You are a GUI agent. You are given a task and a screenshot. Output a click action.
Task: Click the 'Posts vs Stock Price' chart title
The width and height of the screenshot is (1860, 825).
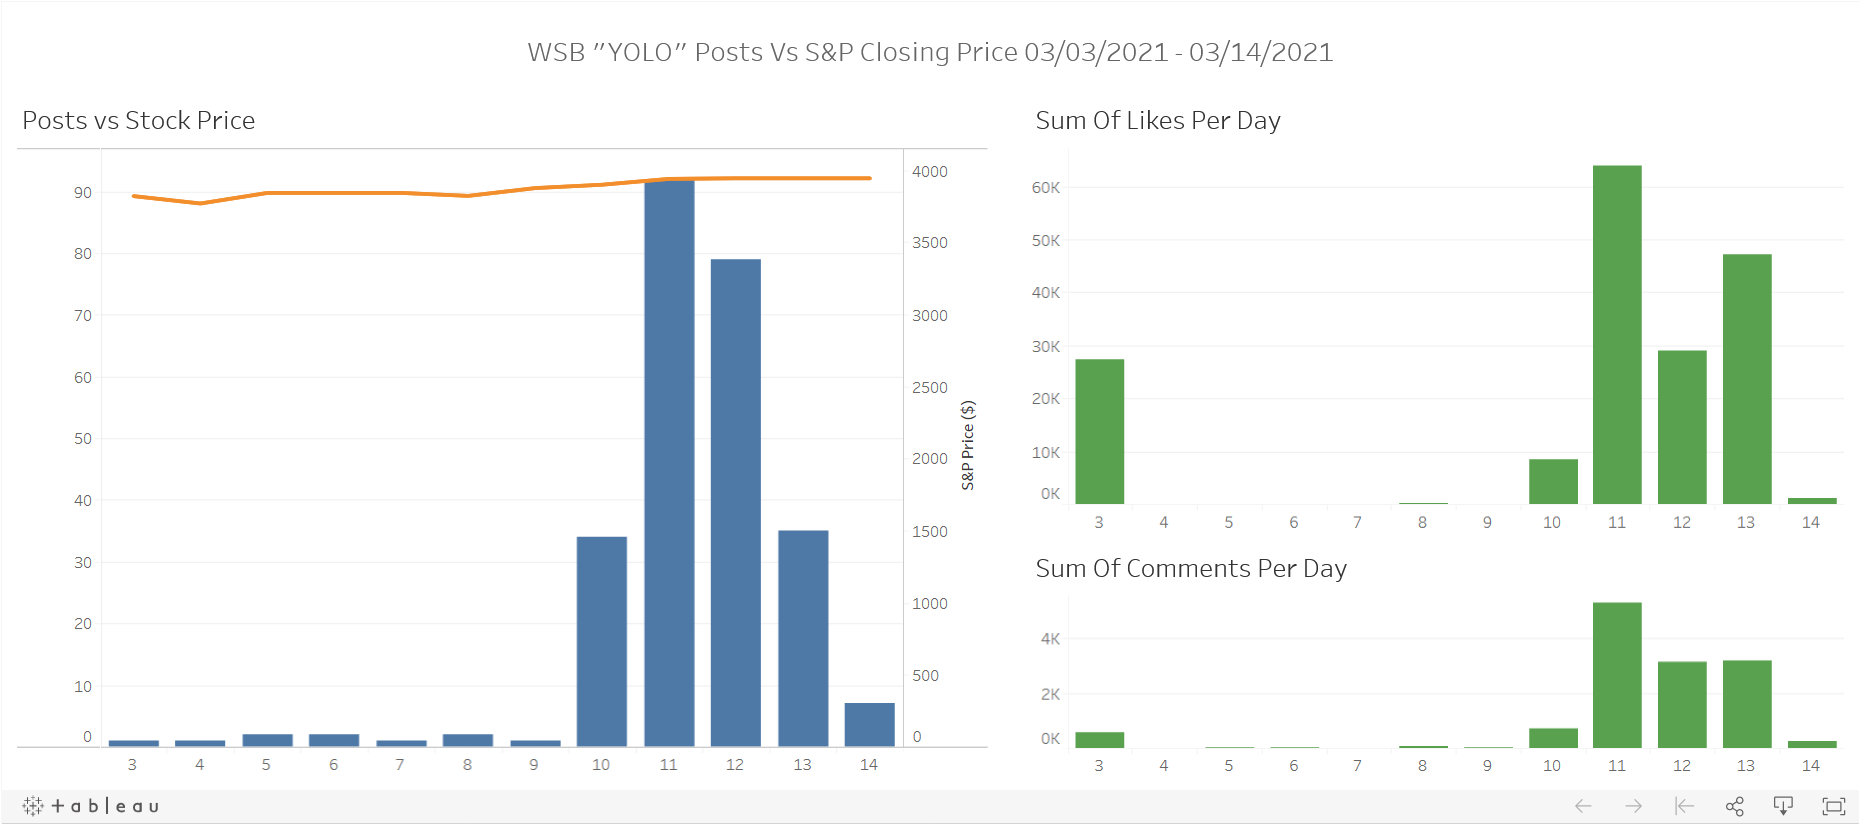[x=139, y=120]
